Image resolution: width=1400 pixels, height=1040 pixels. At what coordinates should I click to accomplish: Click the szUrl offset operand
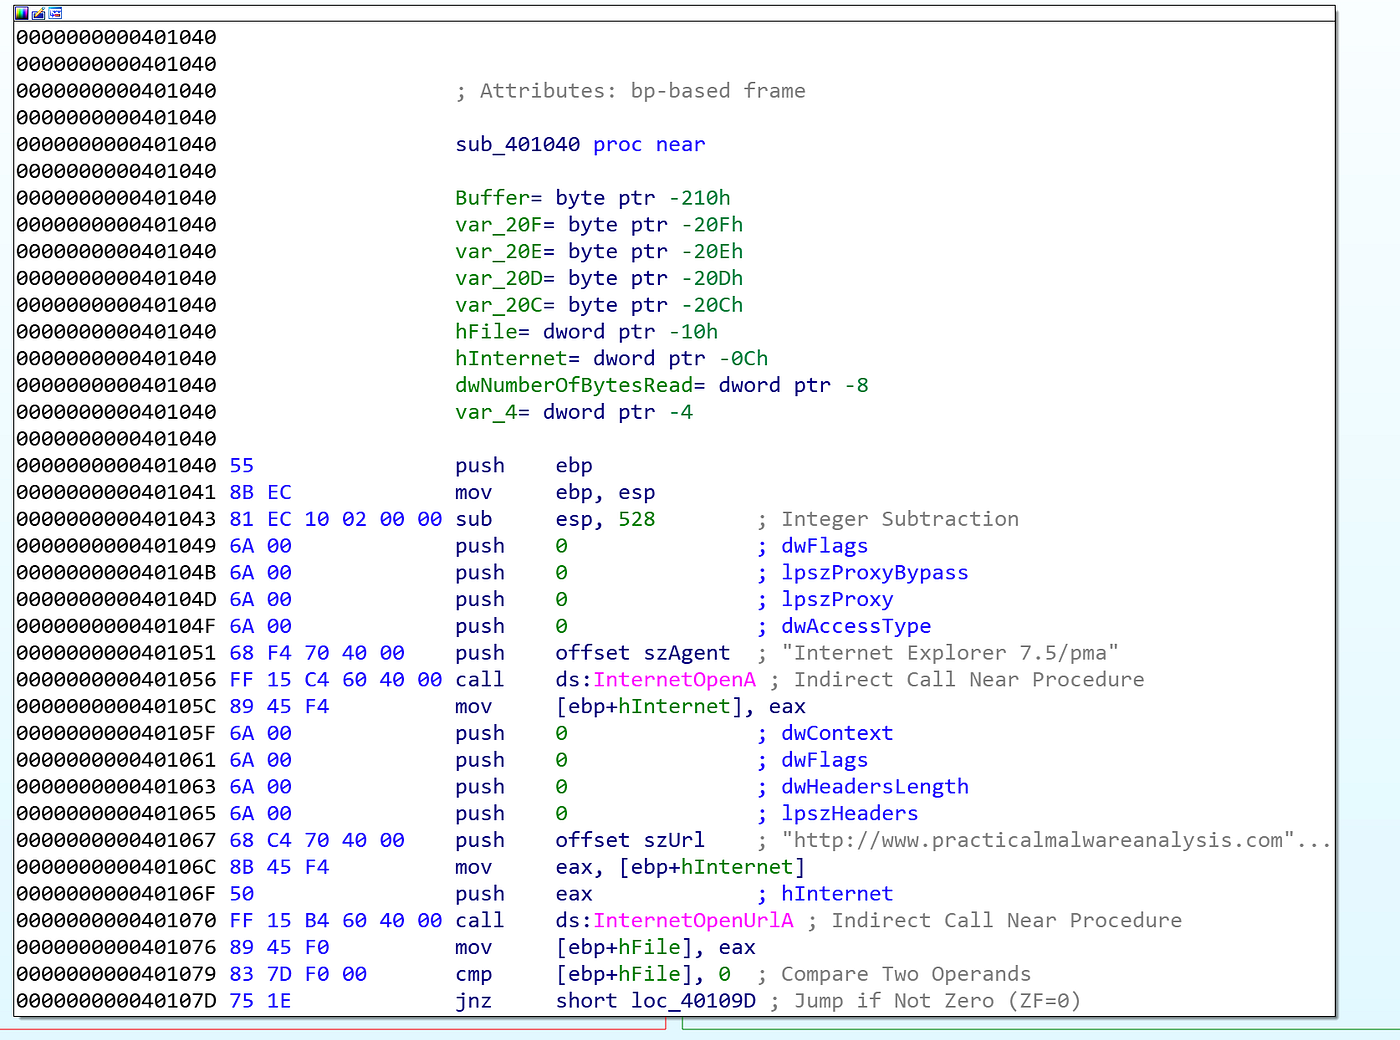[x=630, y=841]
